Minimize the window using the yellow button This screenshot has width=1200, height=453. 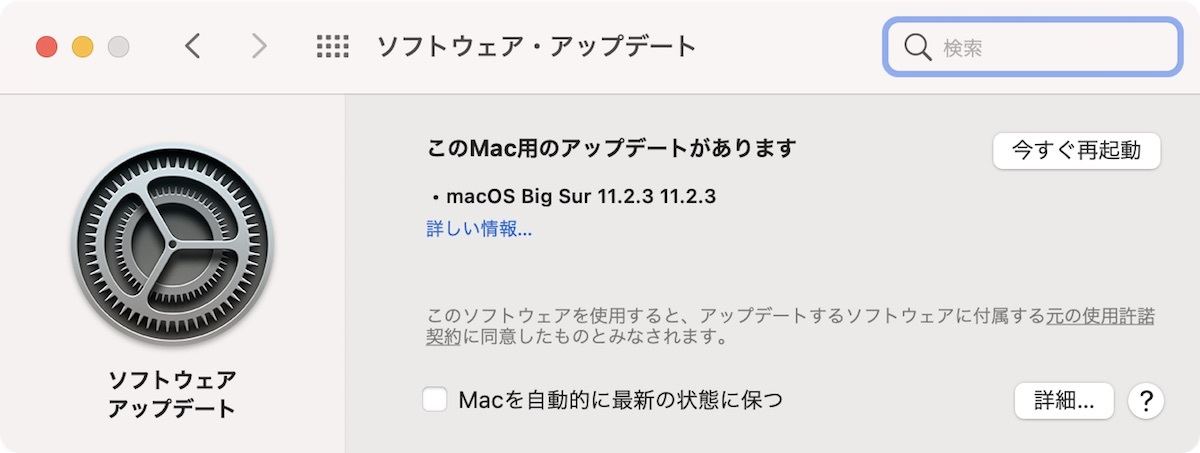(x=82, y=46)
